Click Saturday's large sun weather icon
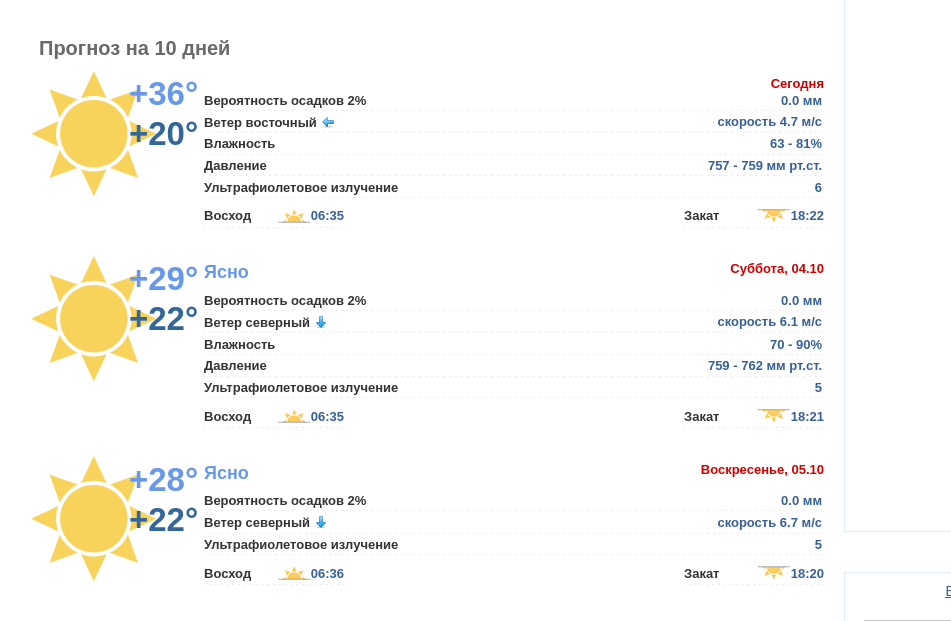The height and width of the screenshot is (621, 951). click(x=93, y=319)
